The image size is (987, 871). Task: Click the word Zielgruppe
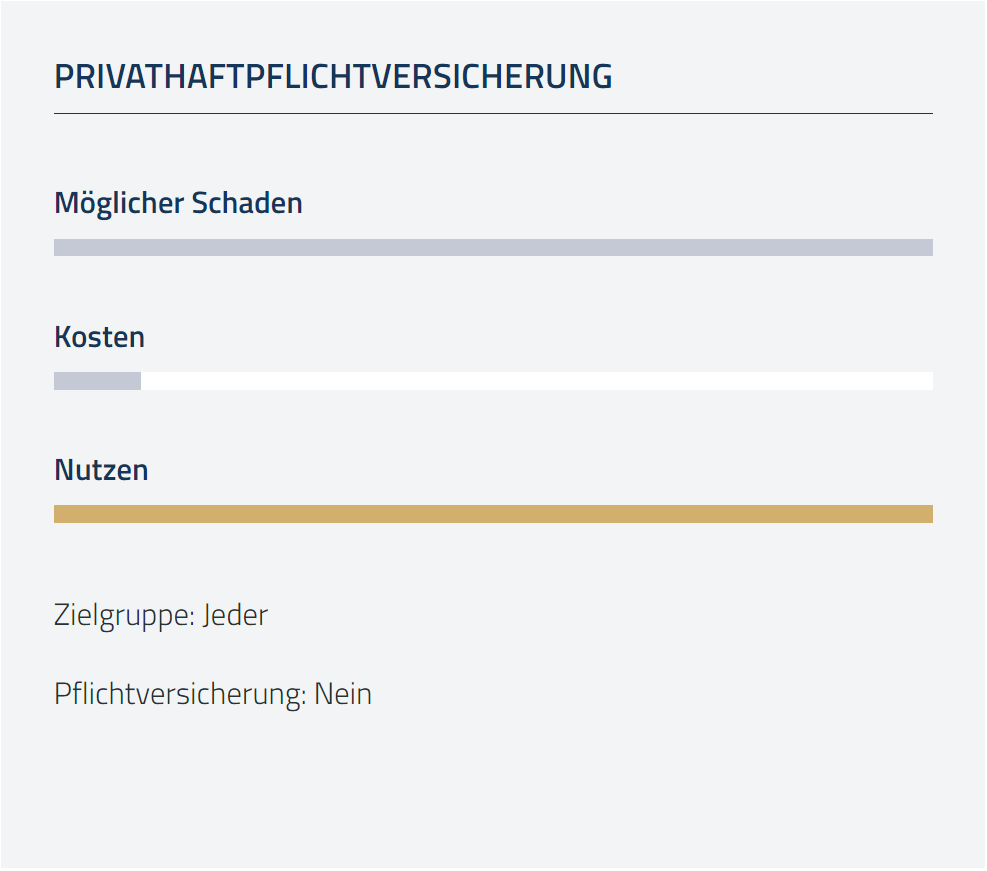125,615
